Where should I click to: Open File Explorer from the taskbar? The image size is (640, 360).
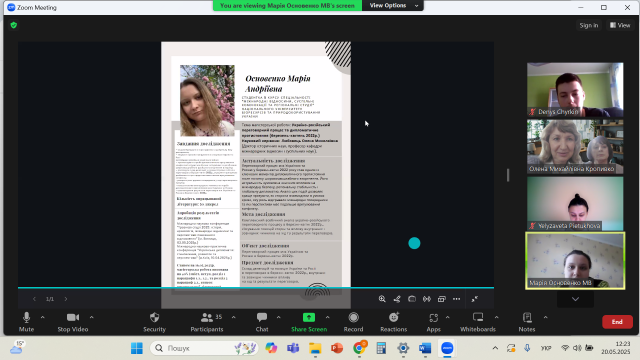click(x=315, y=348)
